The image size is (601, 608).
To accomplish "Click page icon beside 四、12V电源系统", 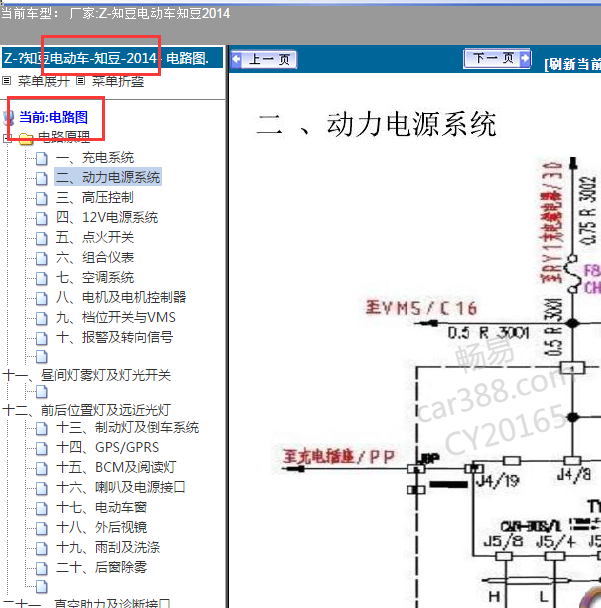I will tap(41, 218).
